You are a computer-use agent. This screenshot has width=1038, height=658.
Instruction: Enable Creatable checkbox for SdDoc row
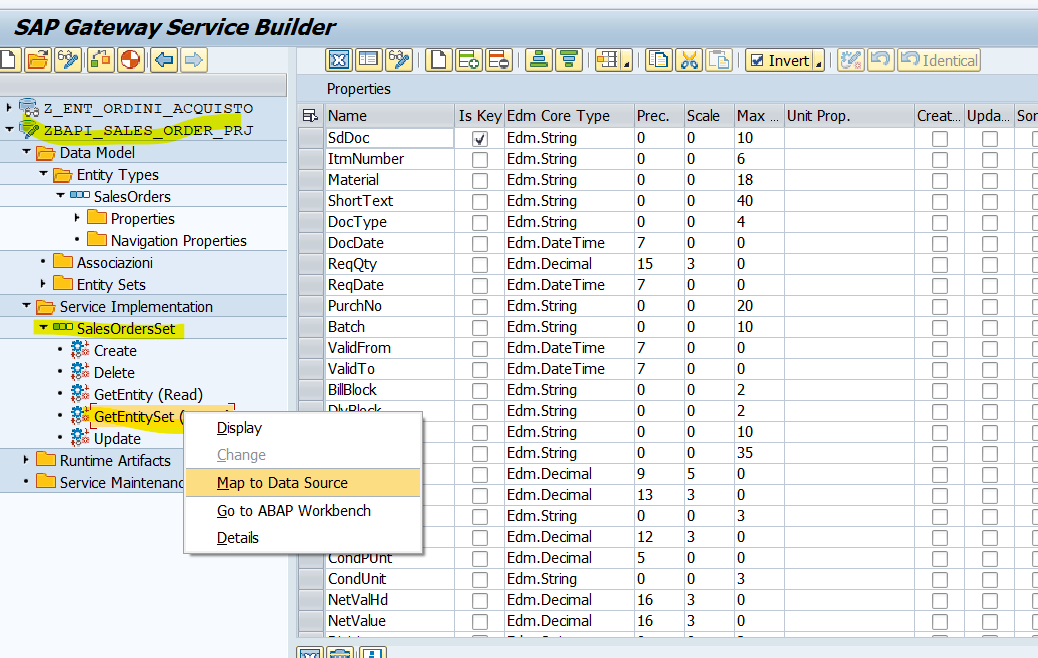(x=939, y=139)
